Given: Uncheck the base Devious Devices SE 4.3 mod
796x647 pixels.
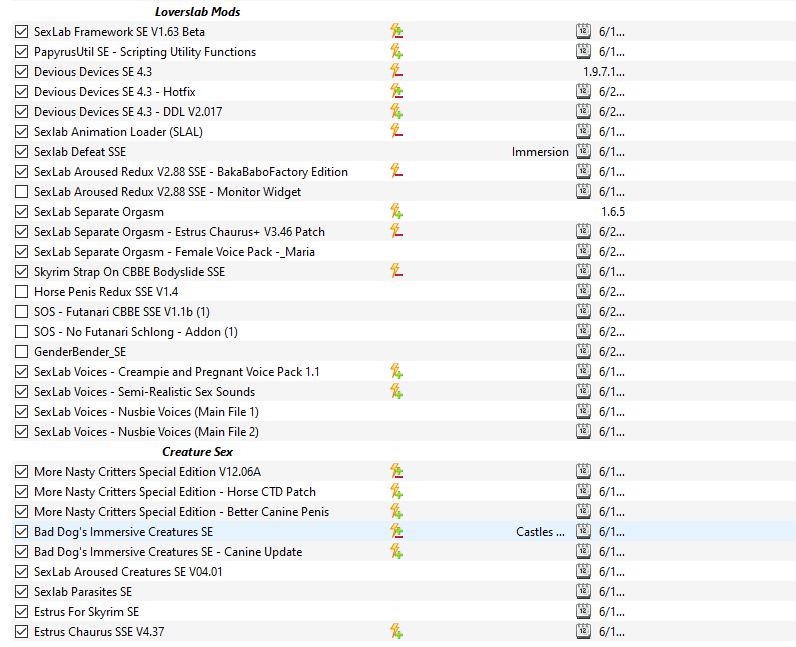Looking at the screenshot, I should pyautogui.click(x=21, y=72).
